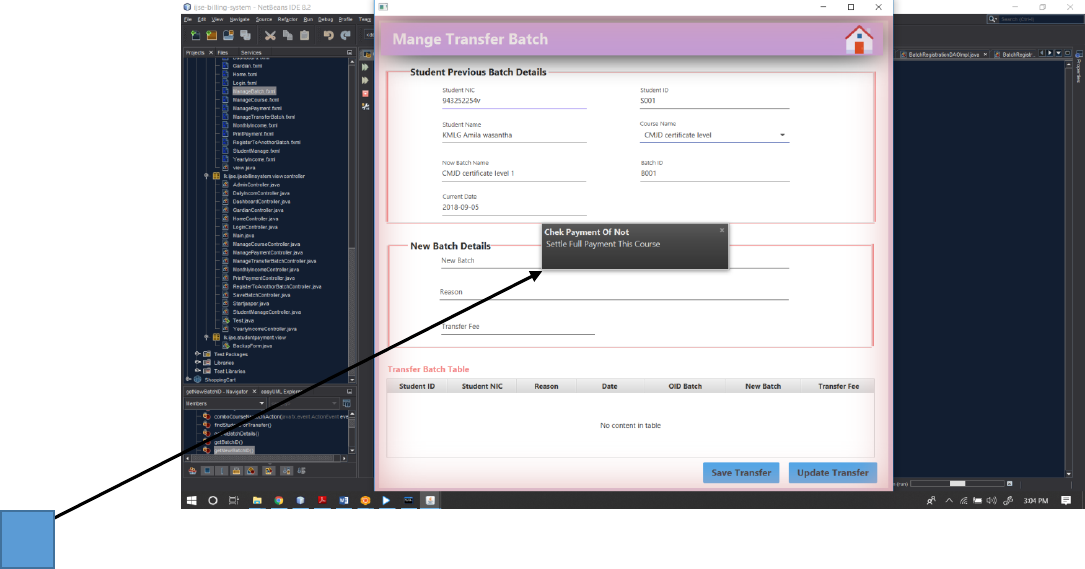The height and width of the screenshot is (569, 1085).
Task: Click the volume speaker icon in the system tray
Action: (x=991, y=500)
